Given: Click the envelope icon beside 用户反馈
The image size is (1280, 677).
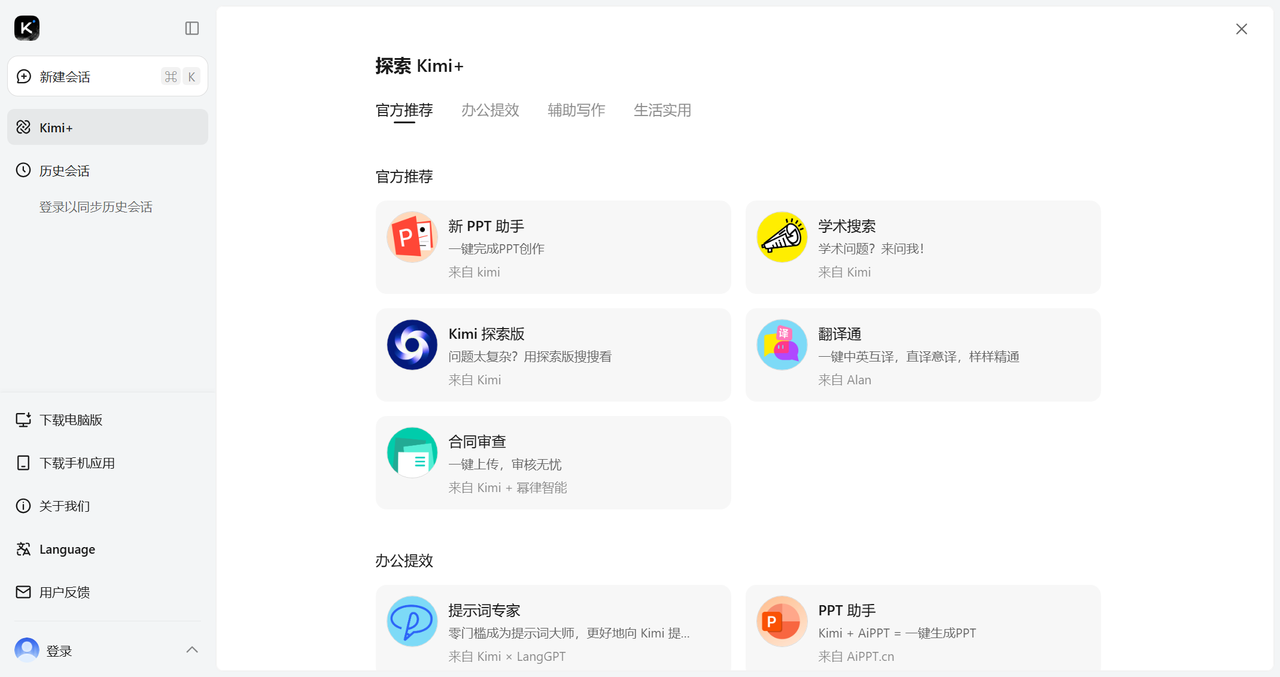Looking at the screenshot, I should pyautogui.click(x=24, y=592).
